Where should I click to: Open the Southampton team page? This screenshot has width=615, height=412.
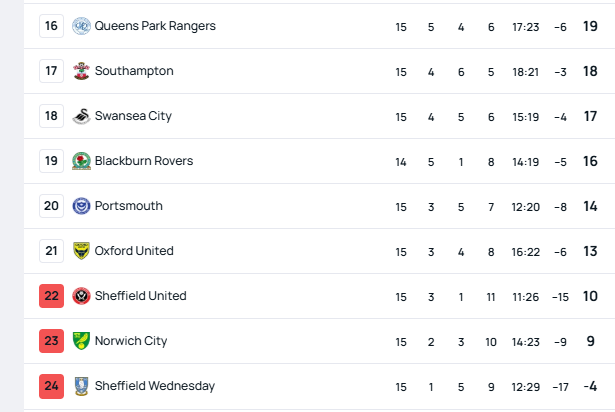click(134, 71)
